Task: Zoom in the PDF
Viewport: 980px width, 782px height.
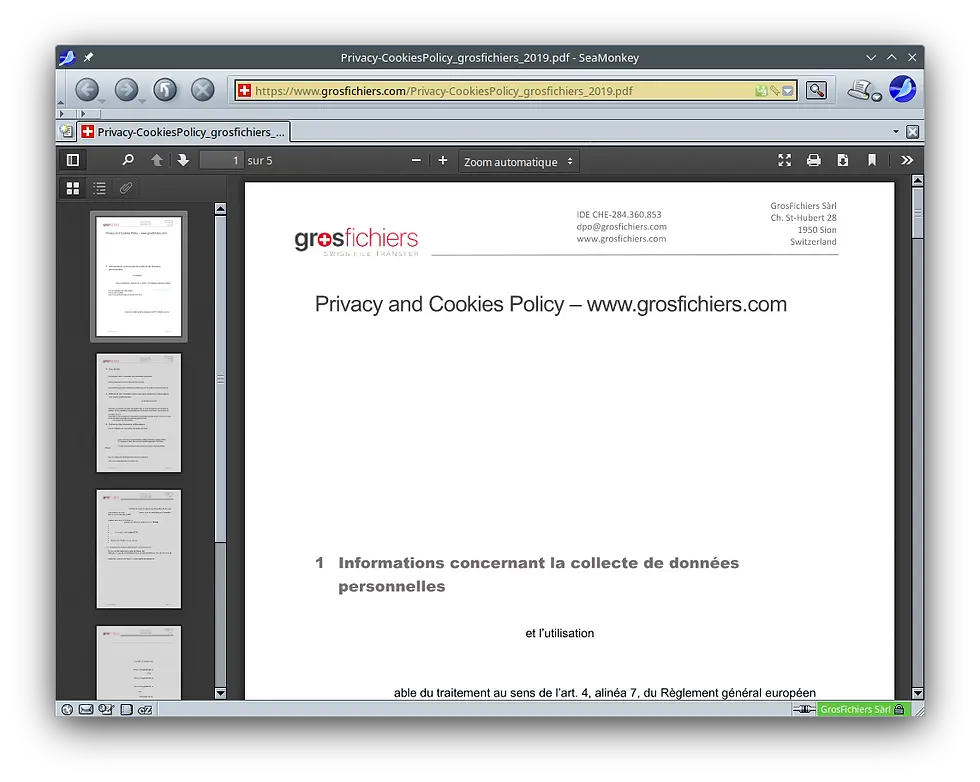Action: point(442,161)
